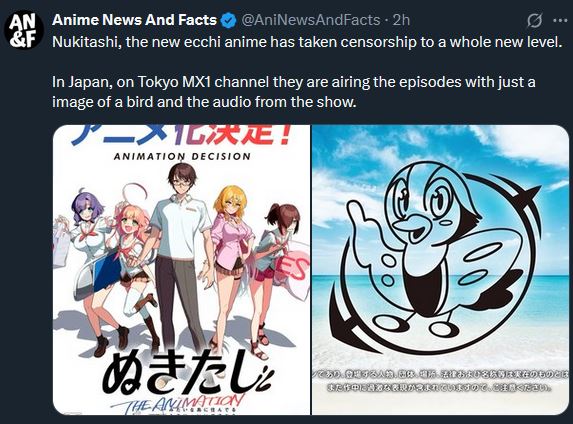The image size is (573, 424).
Task: Open the bird mascot beach image
Action: (440, 270)
